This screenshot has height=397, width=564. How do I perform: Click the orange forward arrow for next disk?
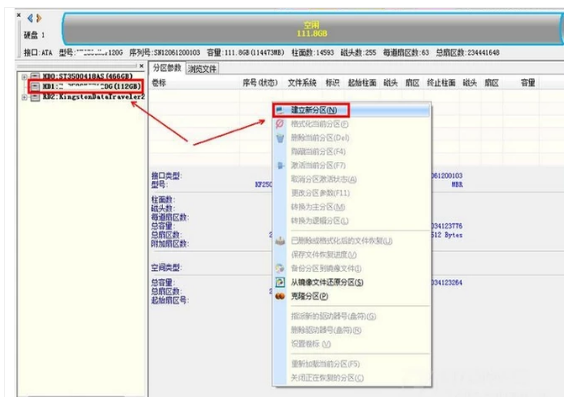point(39,18)
